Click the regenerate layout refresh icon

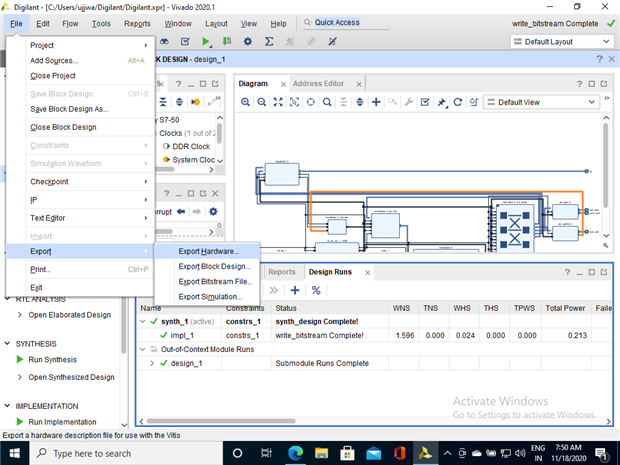[458, 102]
